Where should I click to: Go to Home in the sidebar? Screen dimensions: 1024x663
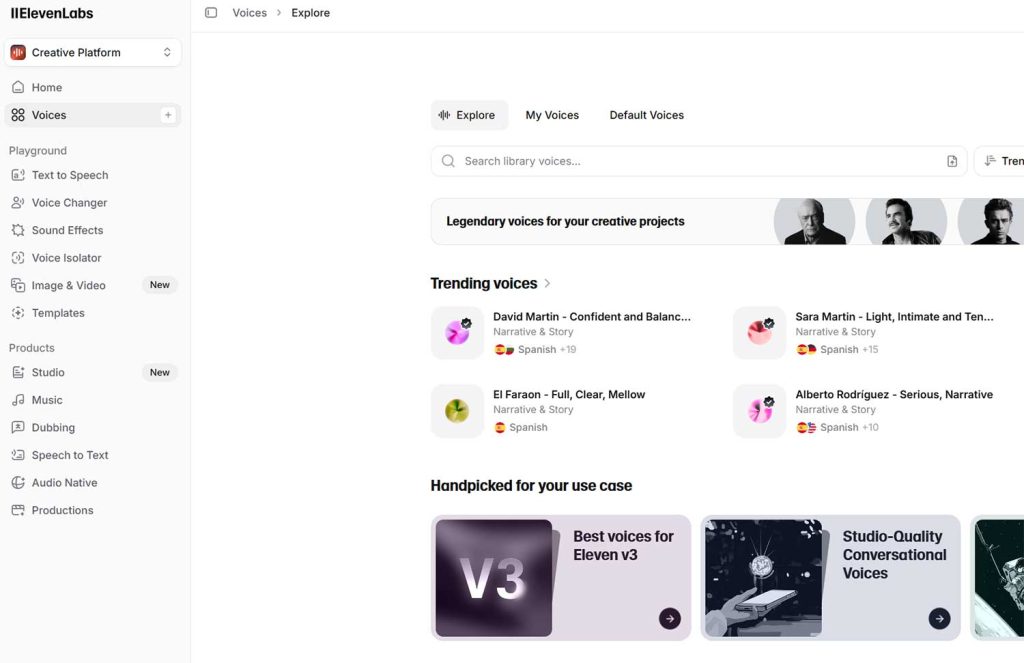pos(93,88)
